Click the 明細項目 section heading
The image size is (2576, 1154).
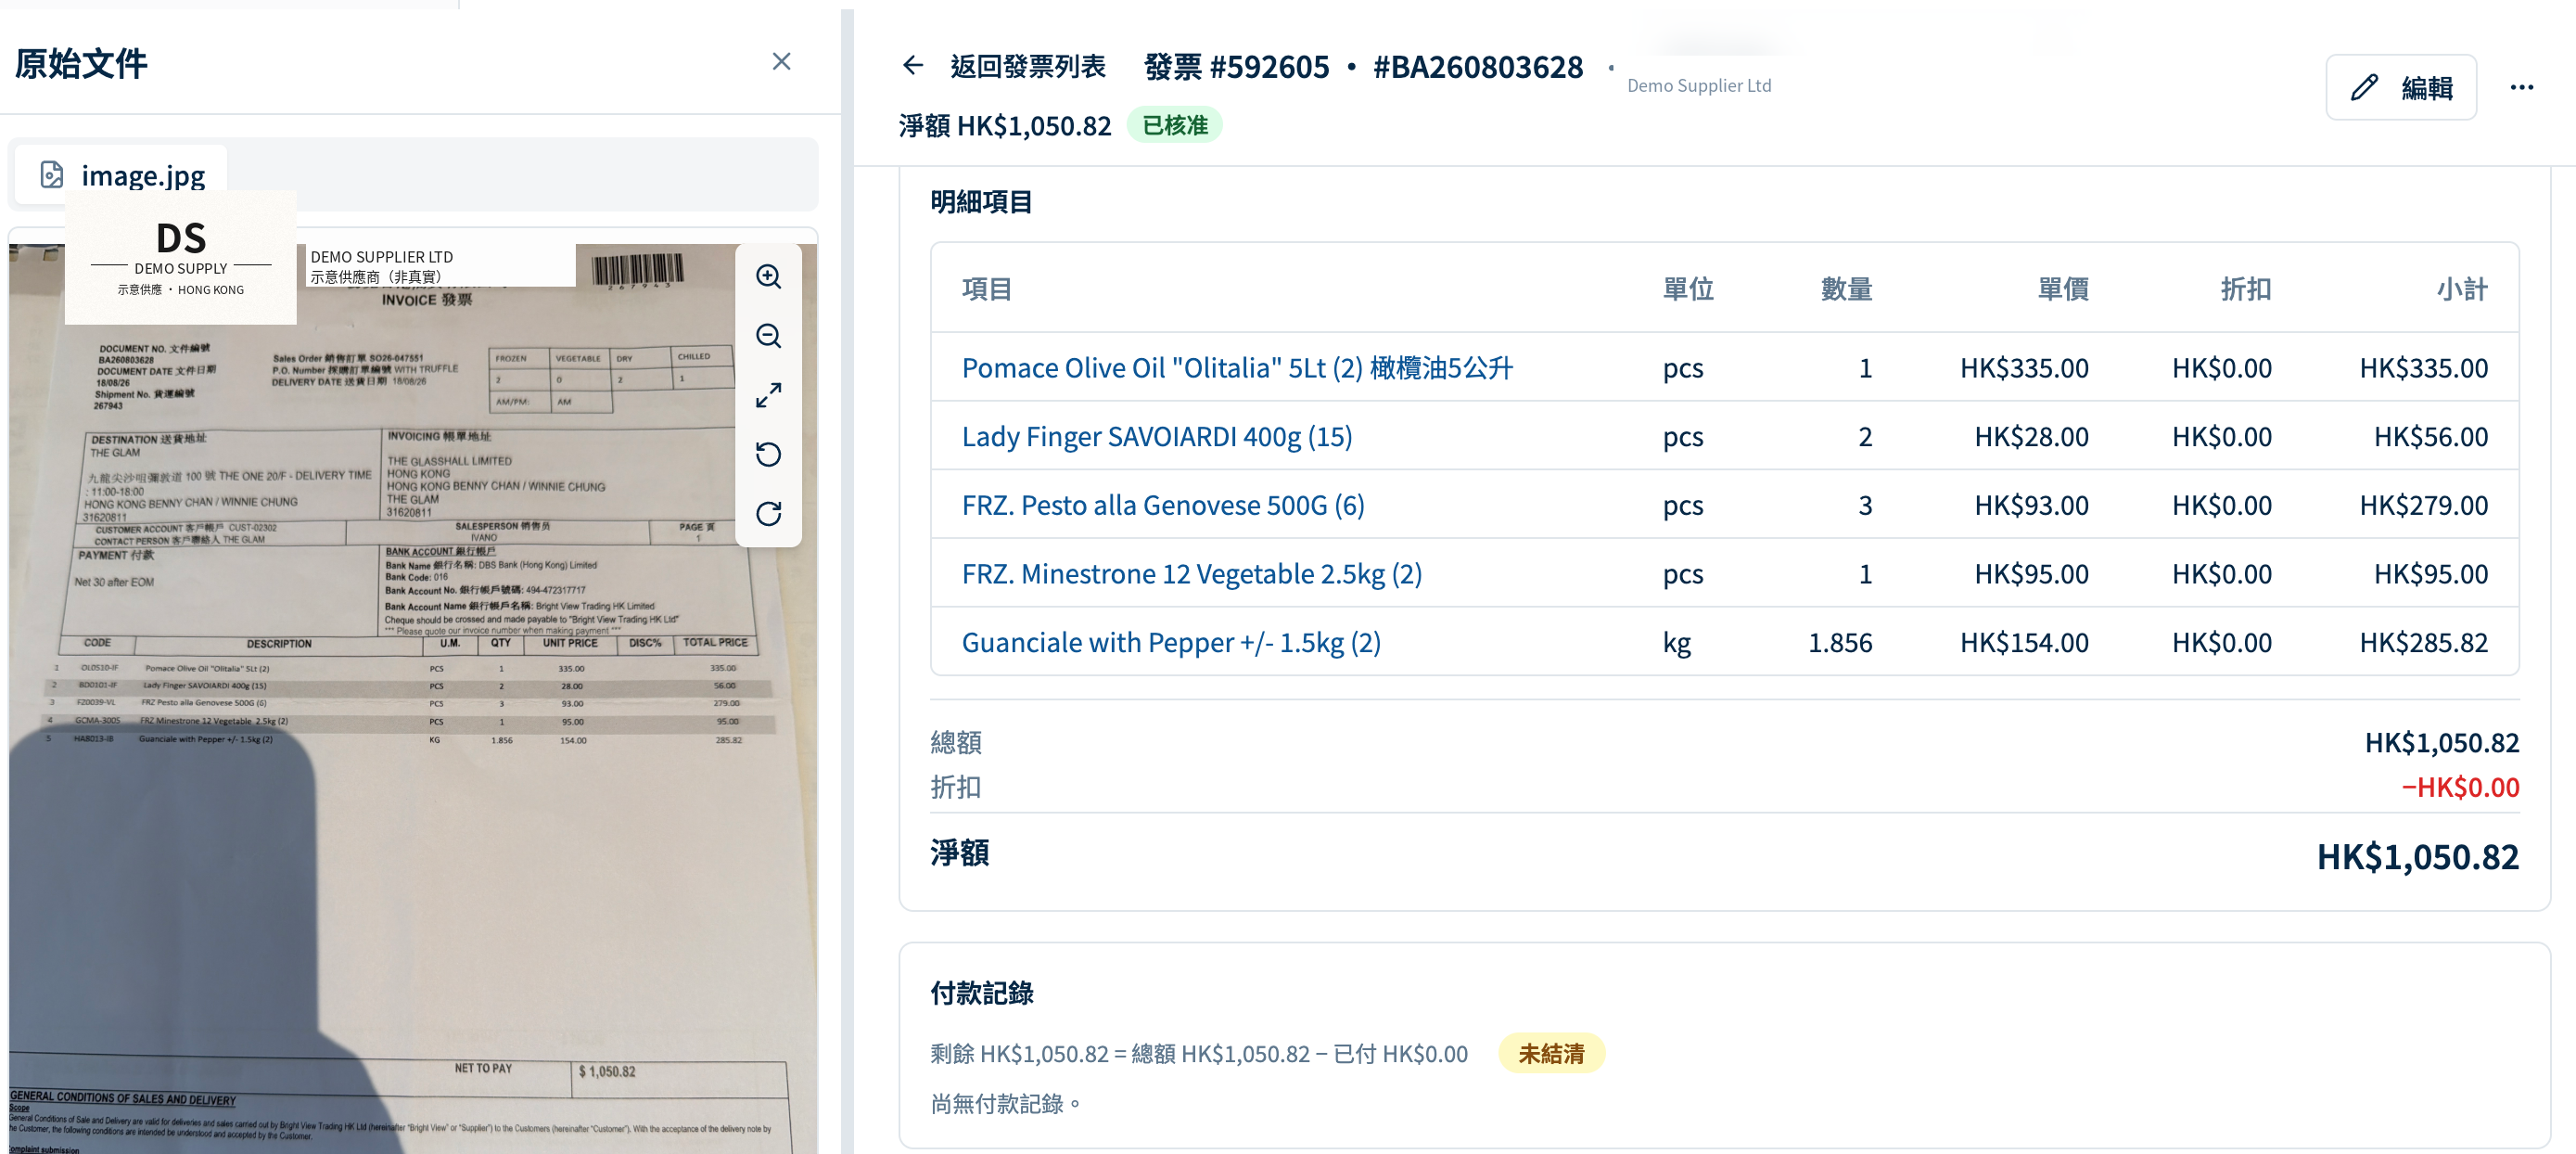tap(981, 202)
